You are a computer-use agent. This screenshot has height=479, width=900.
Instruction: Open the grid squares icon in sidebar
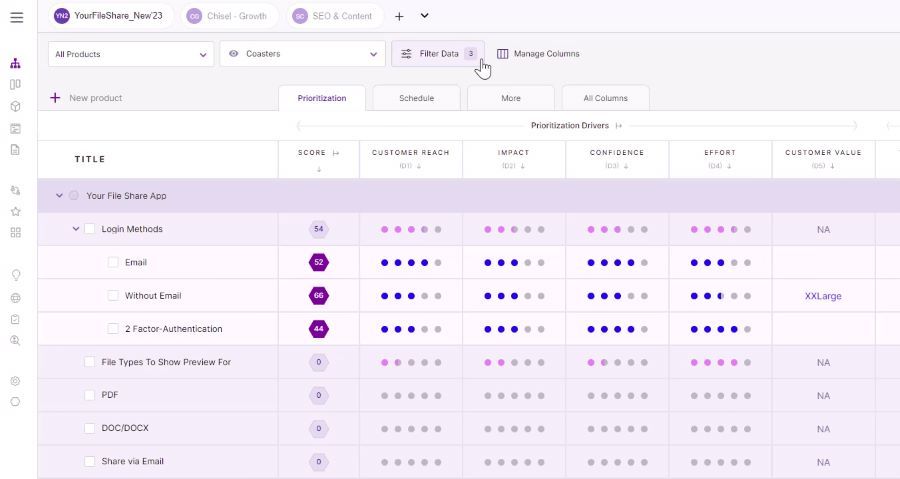click(x=15, y=232)
